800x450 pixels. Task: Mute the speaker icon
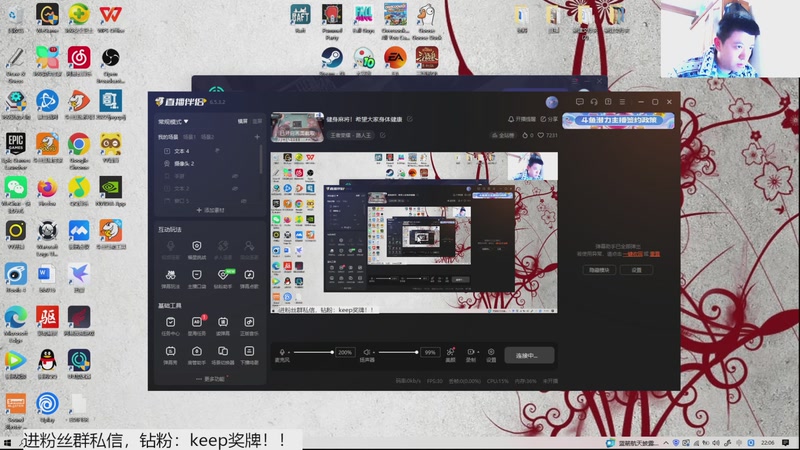pos(366,352)
